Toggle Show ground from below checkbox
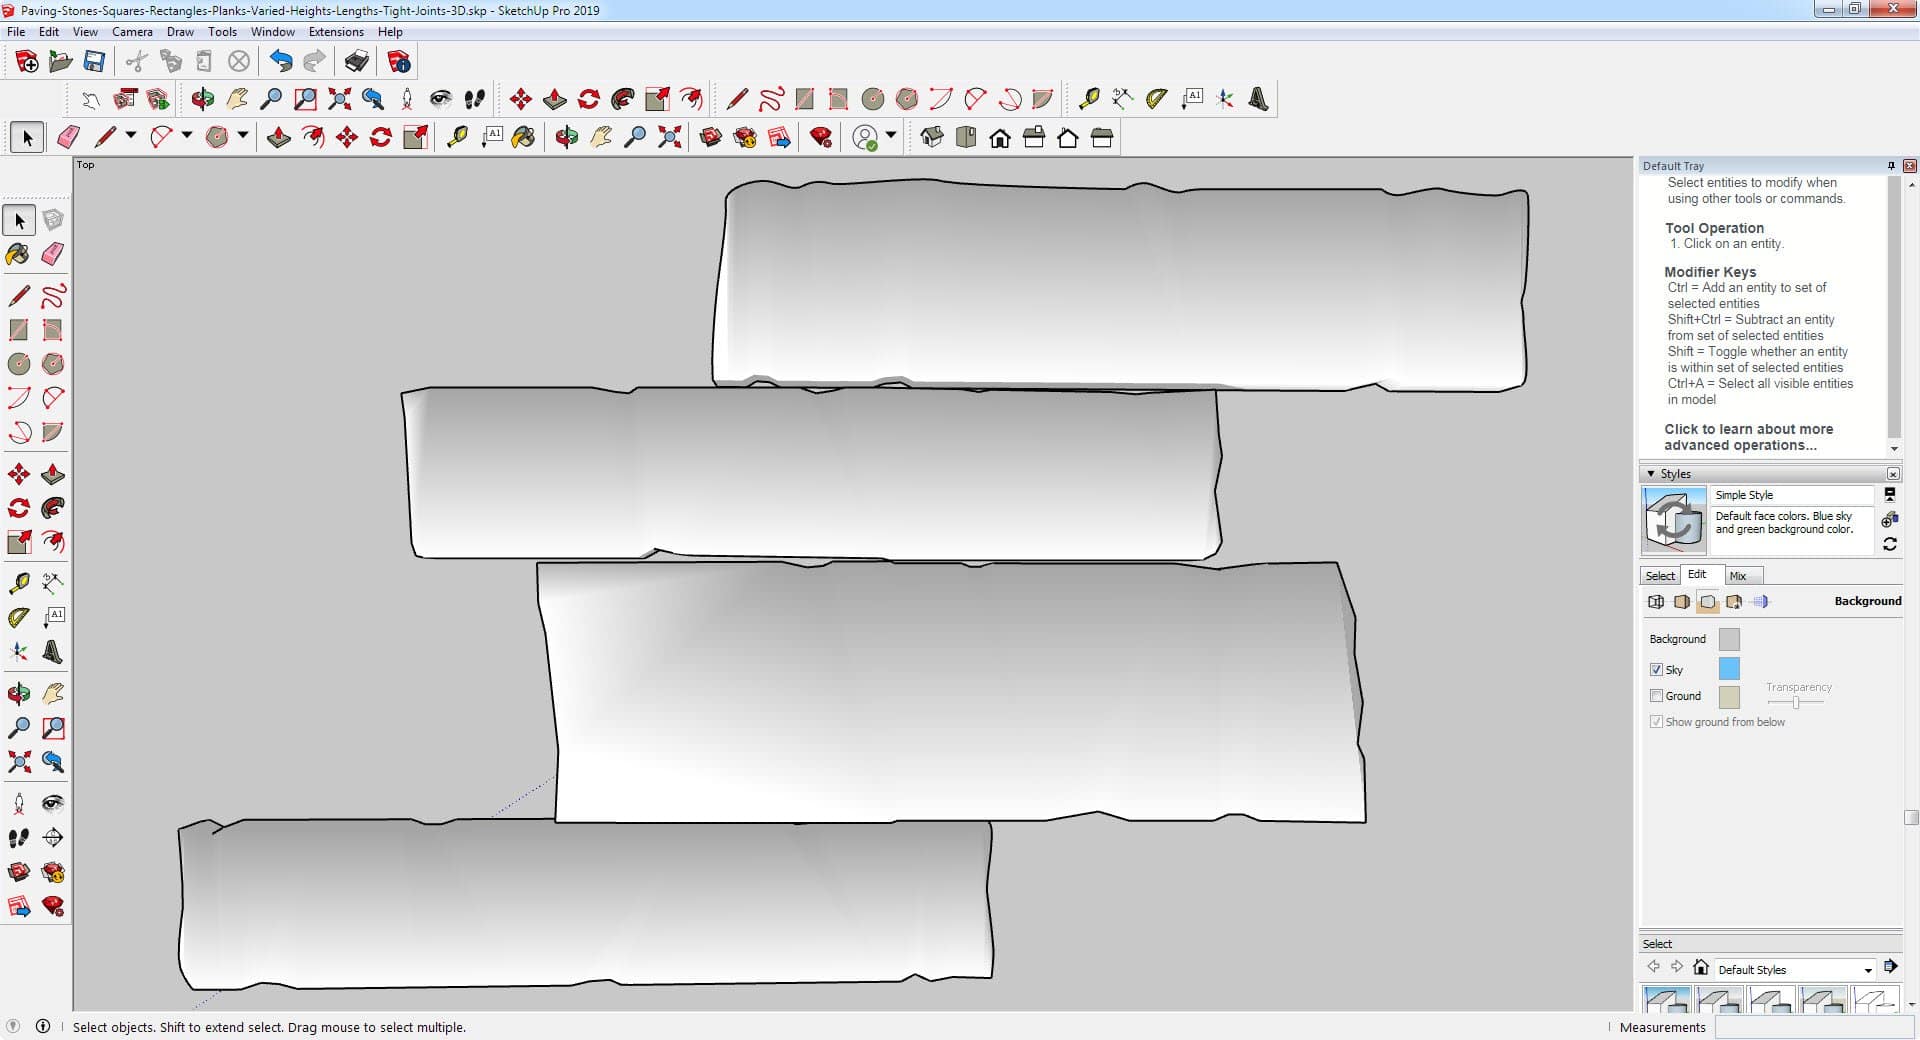 pos(1656,722)
